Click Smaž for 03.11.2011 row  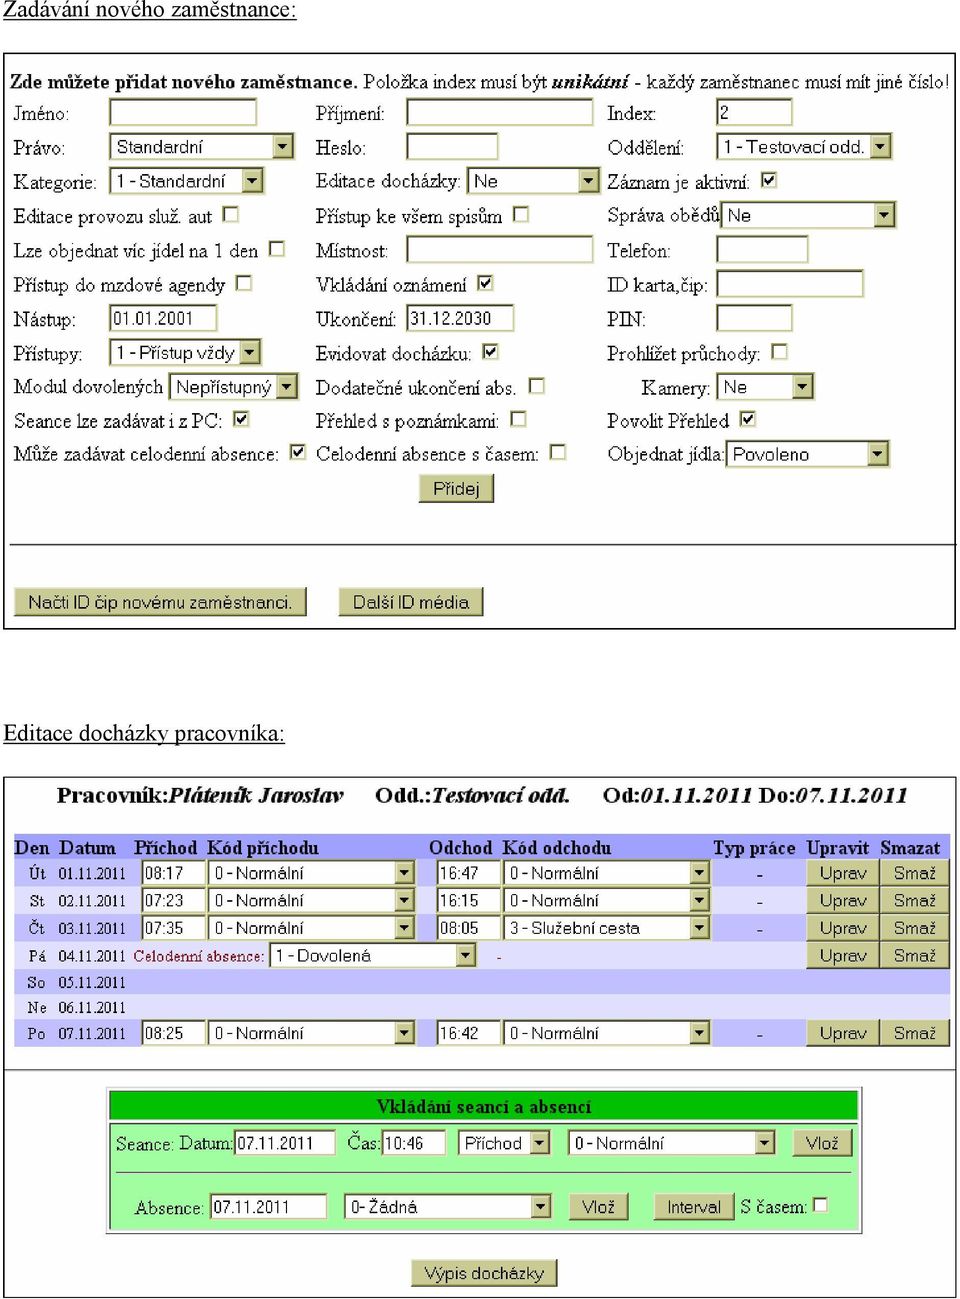point(915,928)
